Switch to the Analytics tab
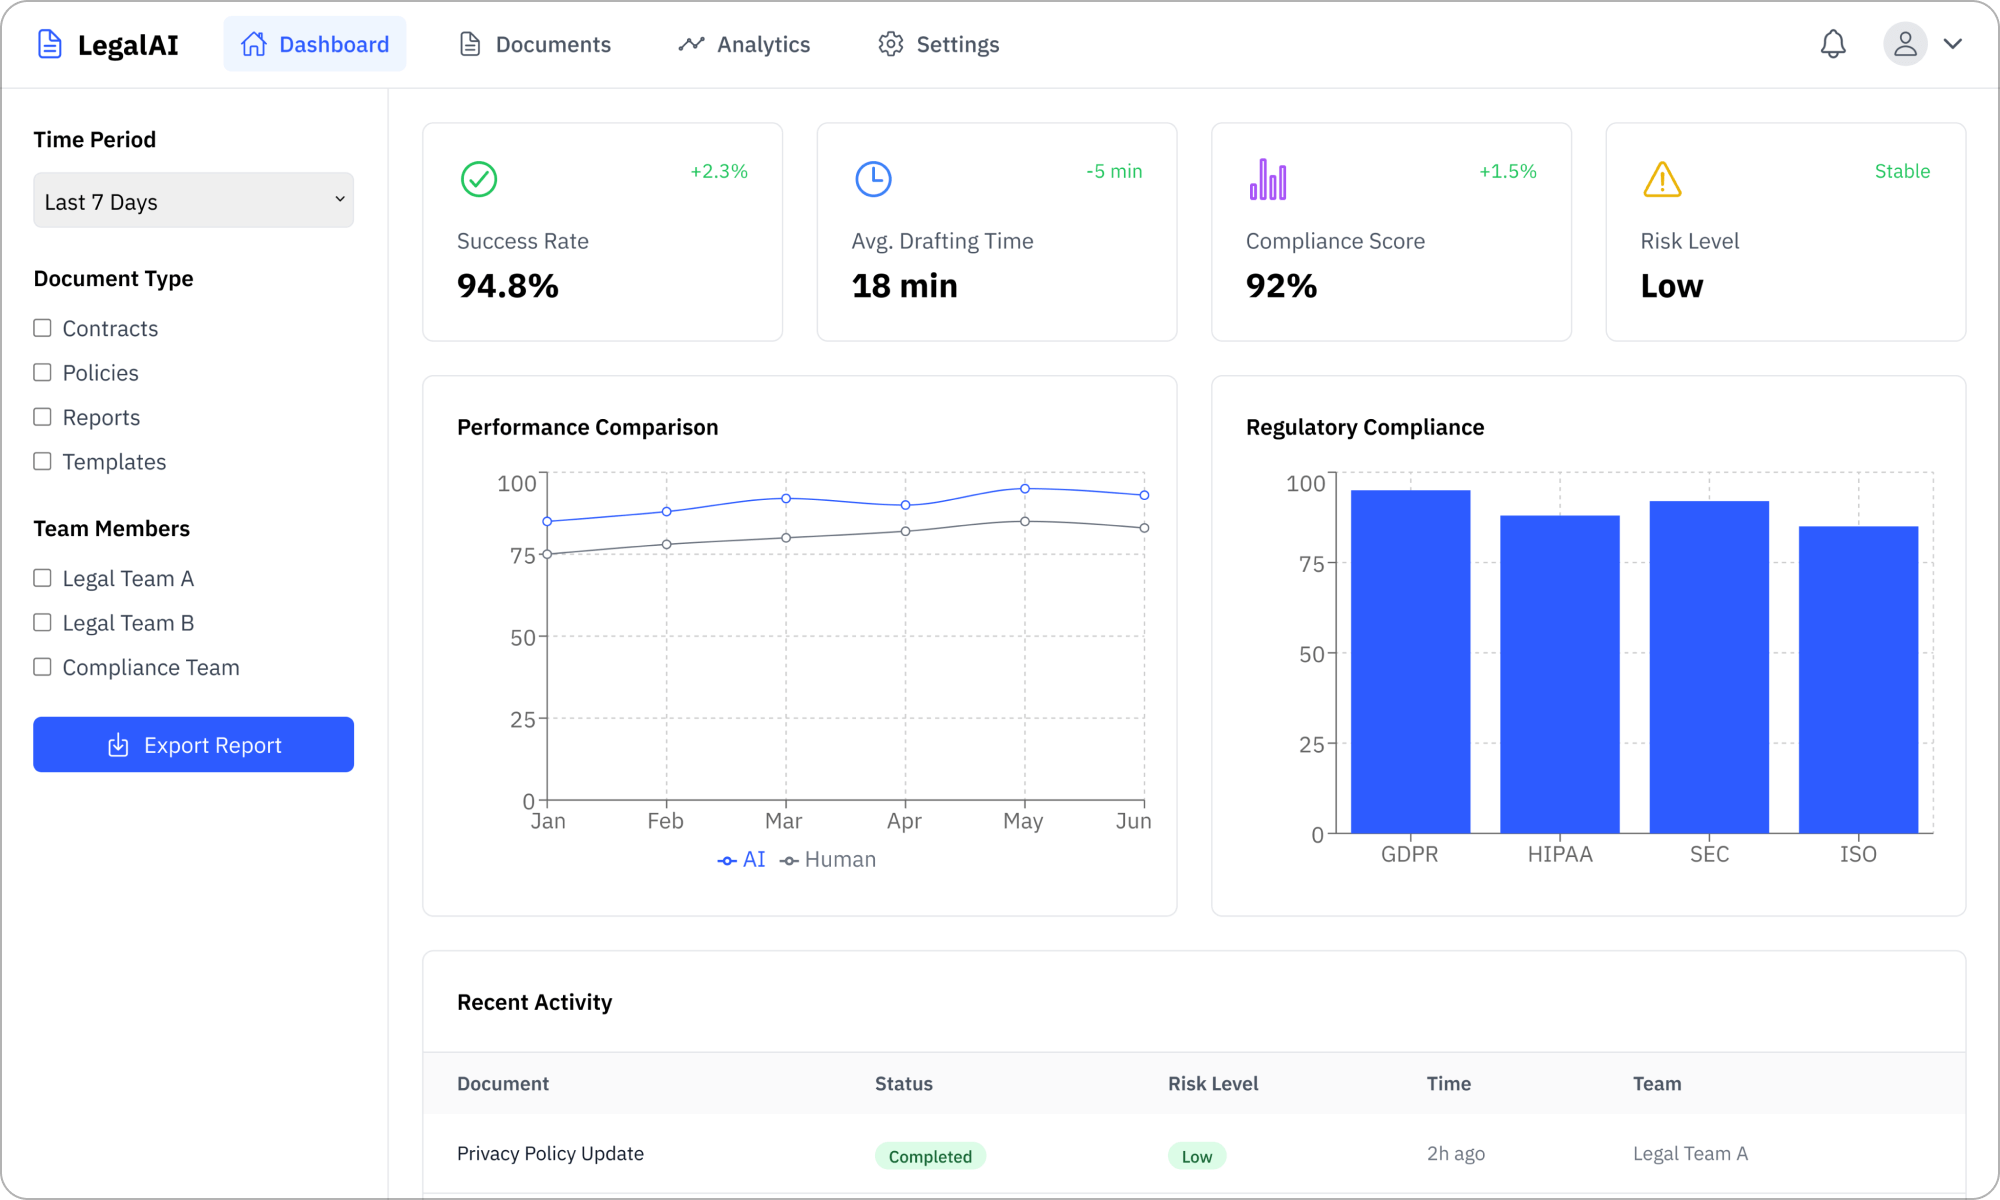 pos(744,44)
